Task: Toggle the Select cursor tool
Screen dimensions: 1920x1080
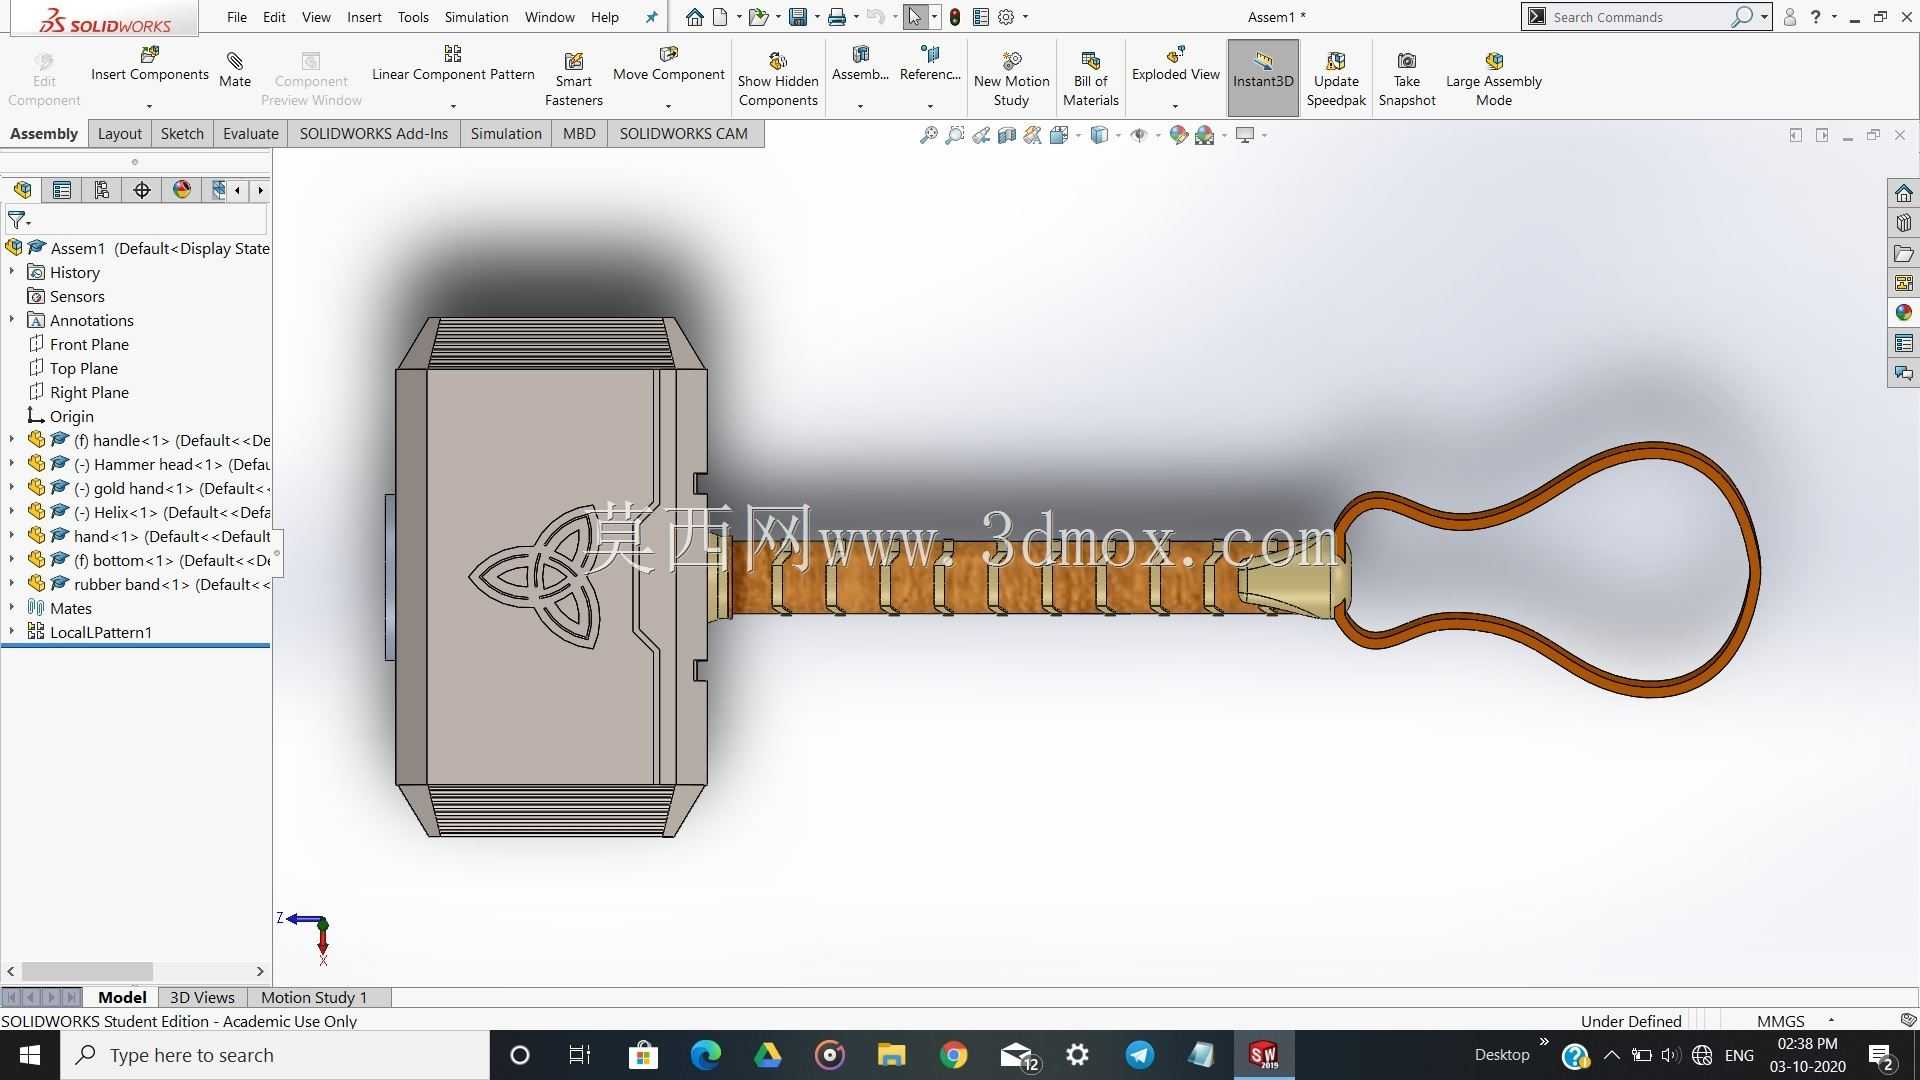Action: (x=914, y=17)
